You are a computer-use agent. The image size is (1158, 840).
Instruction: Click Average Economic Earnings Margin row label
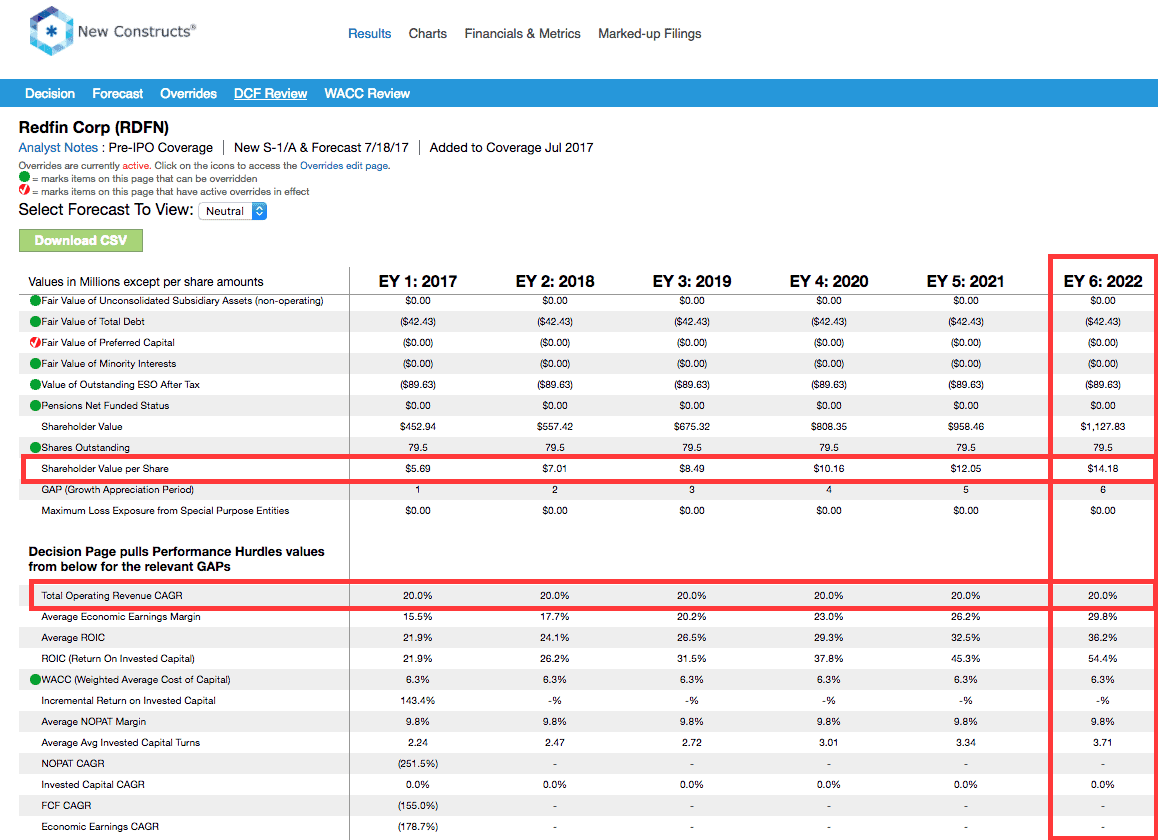[x=120, y=616]
